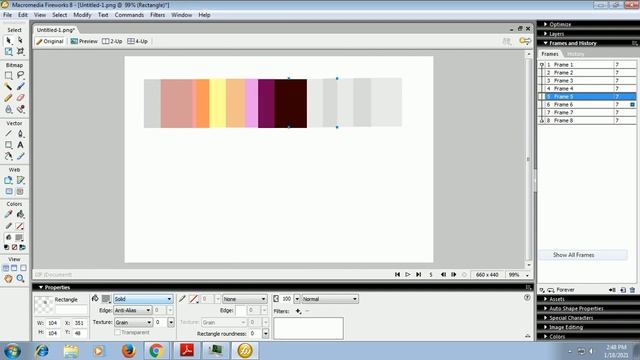Select the Scale tool

[9, 51]
